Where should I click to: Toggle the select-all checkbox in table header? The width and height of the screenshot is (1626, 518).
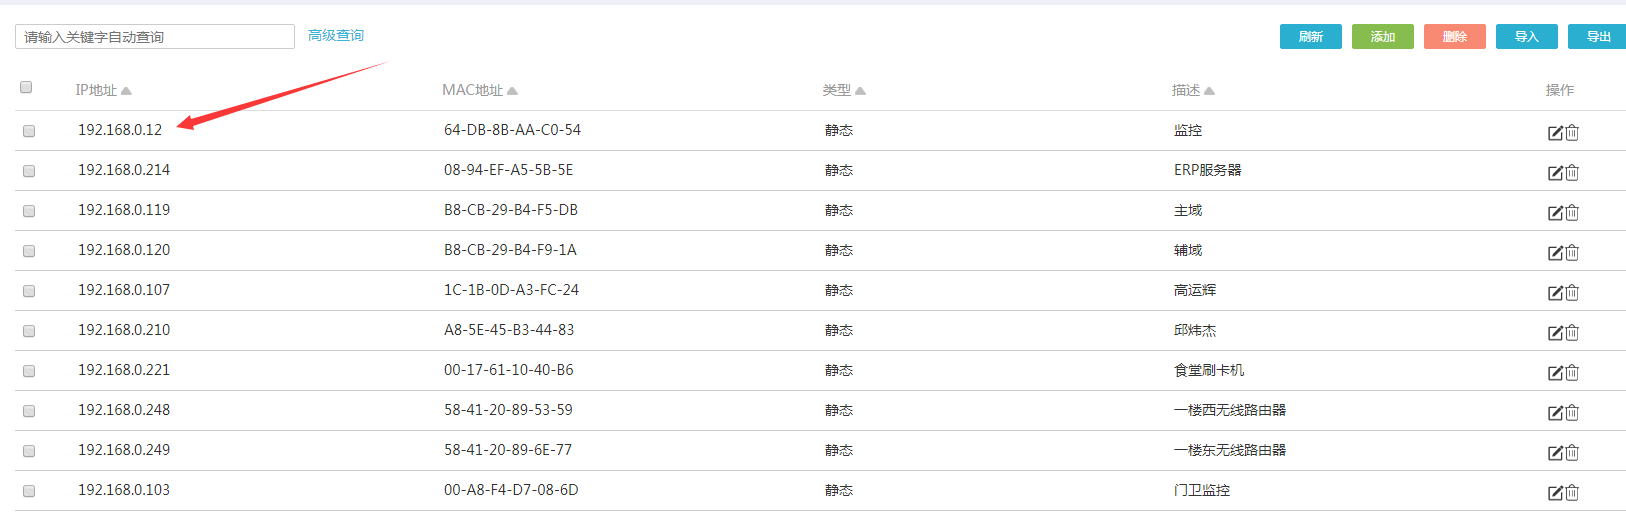pyautogui.click(x=26, y=87)
